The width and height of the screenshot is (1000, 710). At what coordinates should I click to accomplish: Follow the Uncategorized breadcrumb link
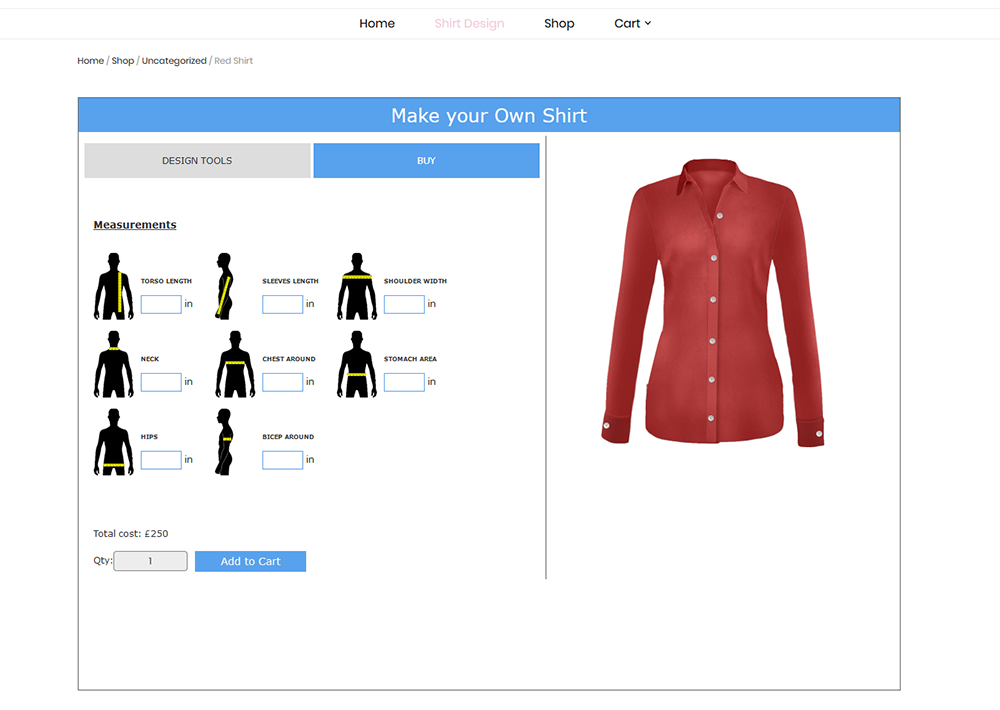[x=174, y=61]
